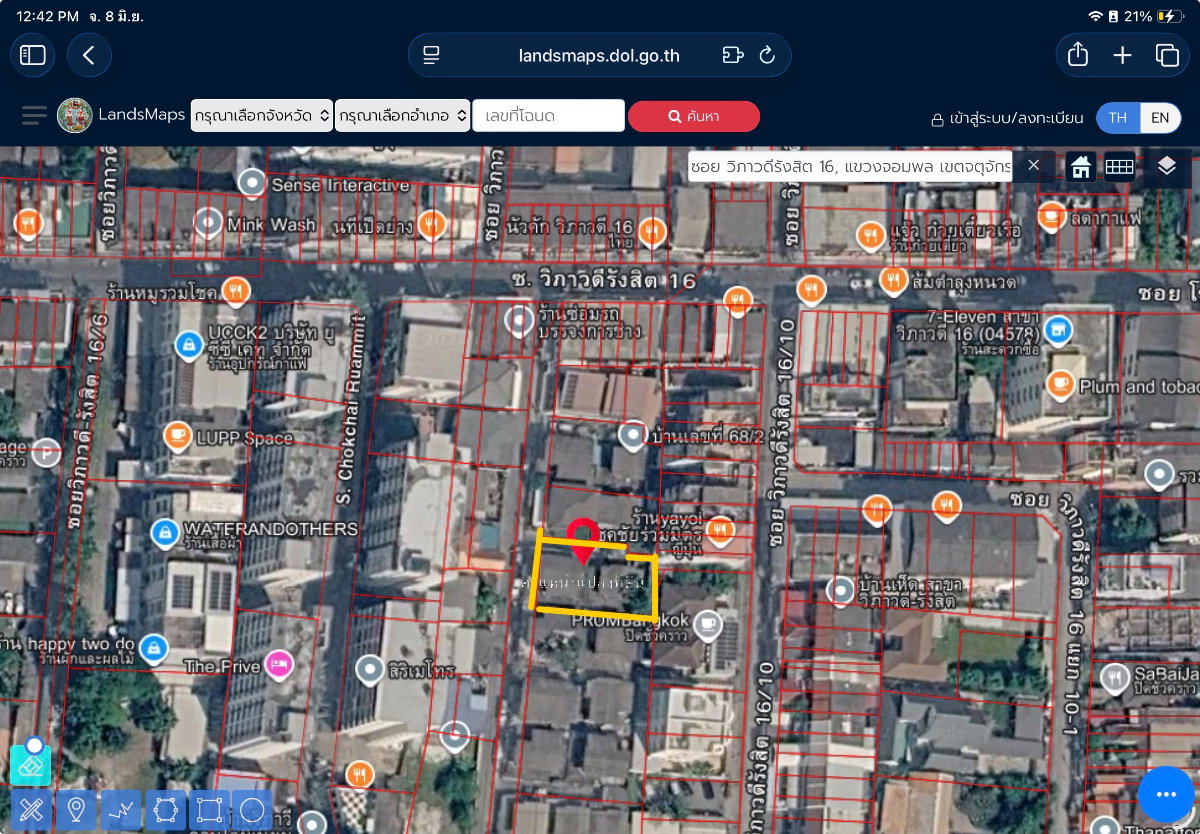This screenshot has height=834, width=1200.
Task: Click the title deed number field
Action: point(549,116)
